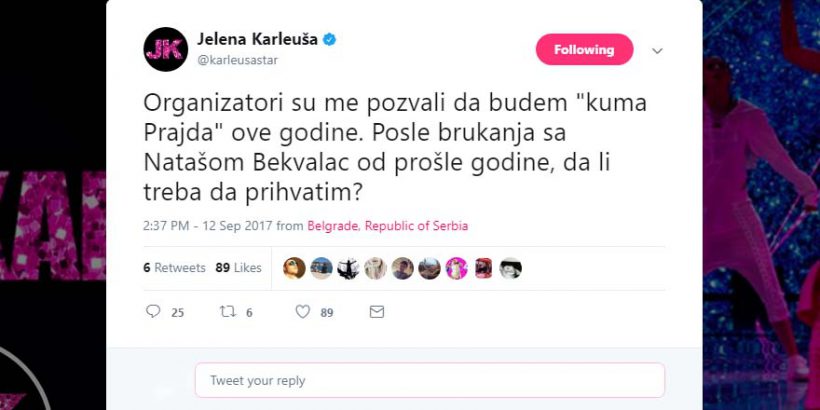The image size is (820, 410).
Task: Click the Jelena Karleuša display name
Action: pyautogui.click(x=257, y=40)
